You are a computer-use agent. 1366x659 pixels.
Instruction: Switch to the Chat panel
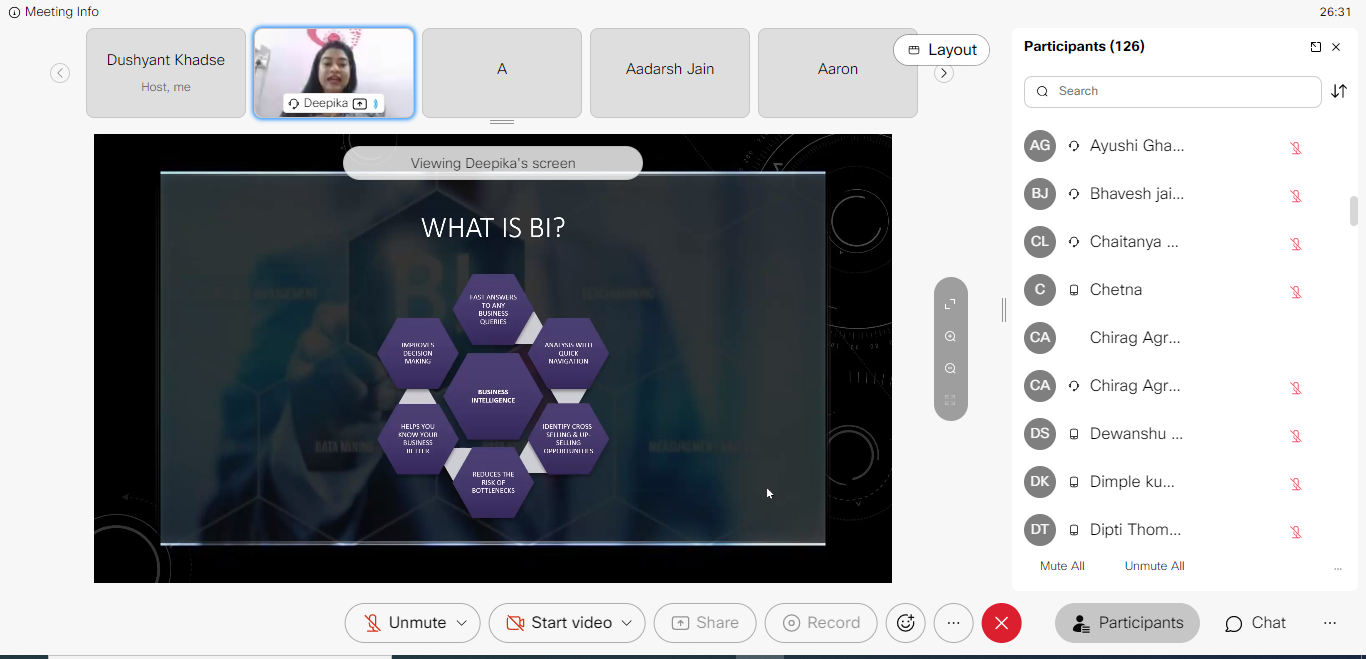(1255, 623)
